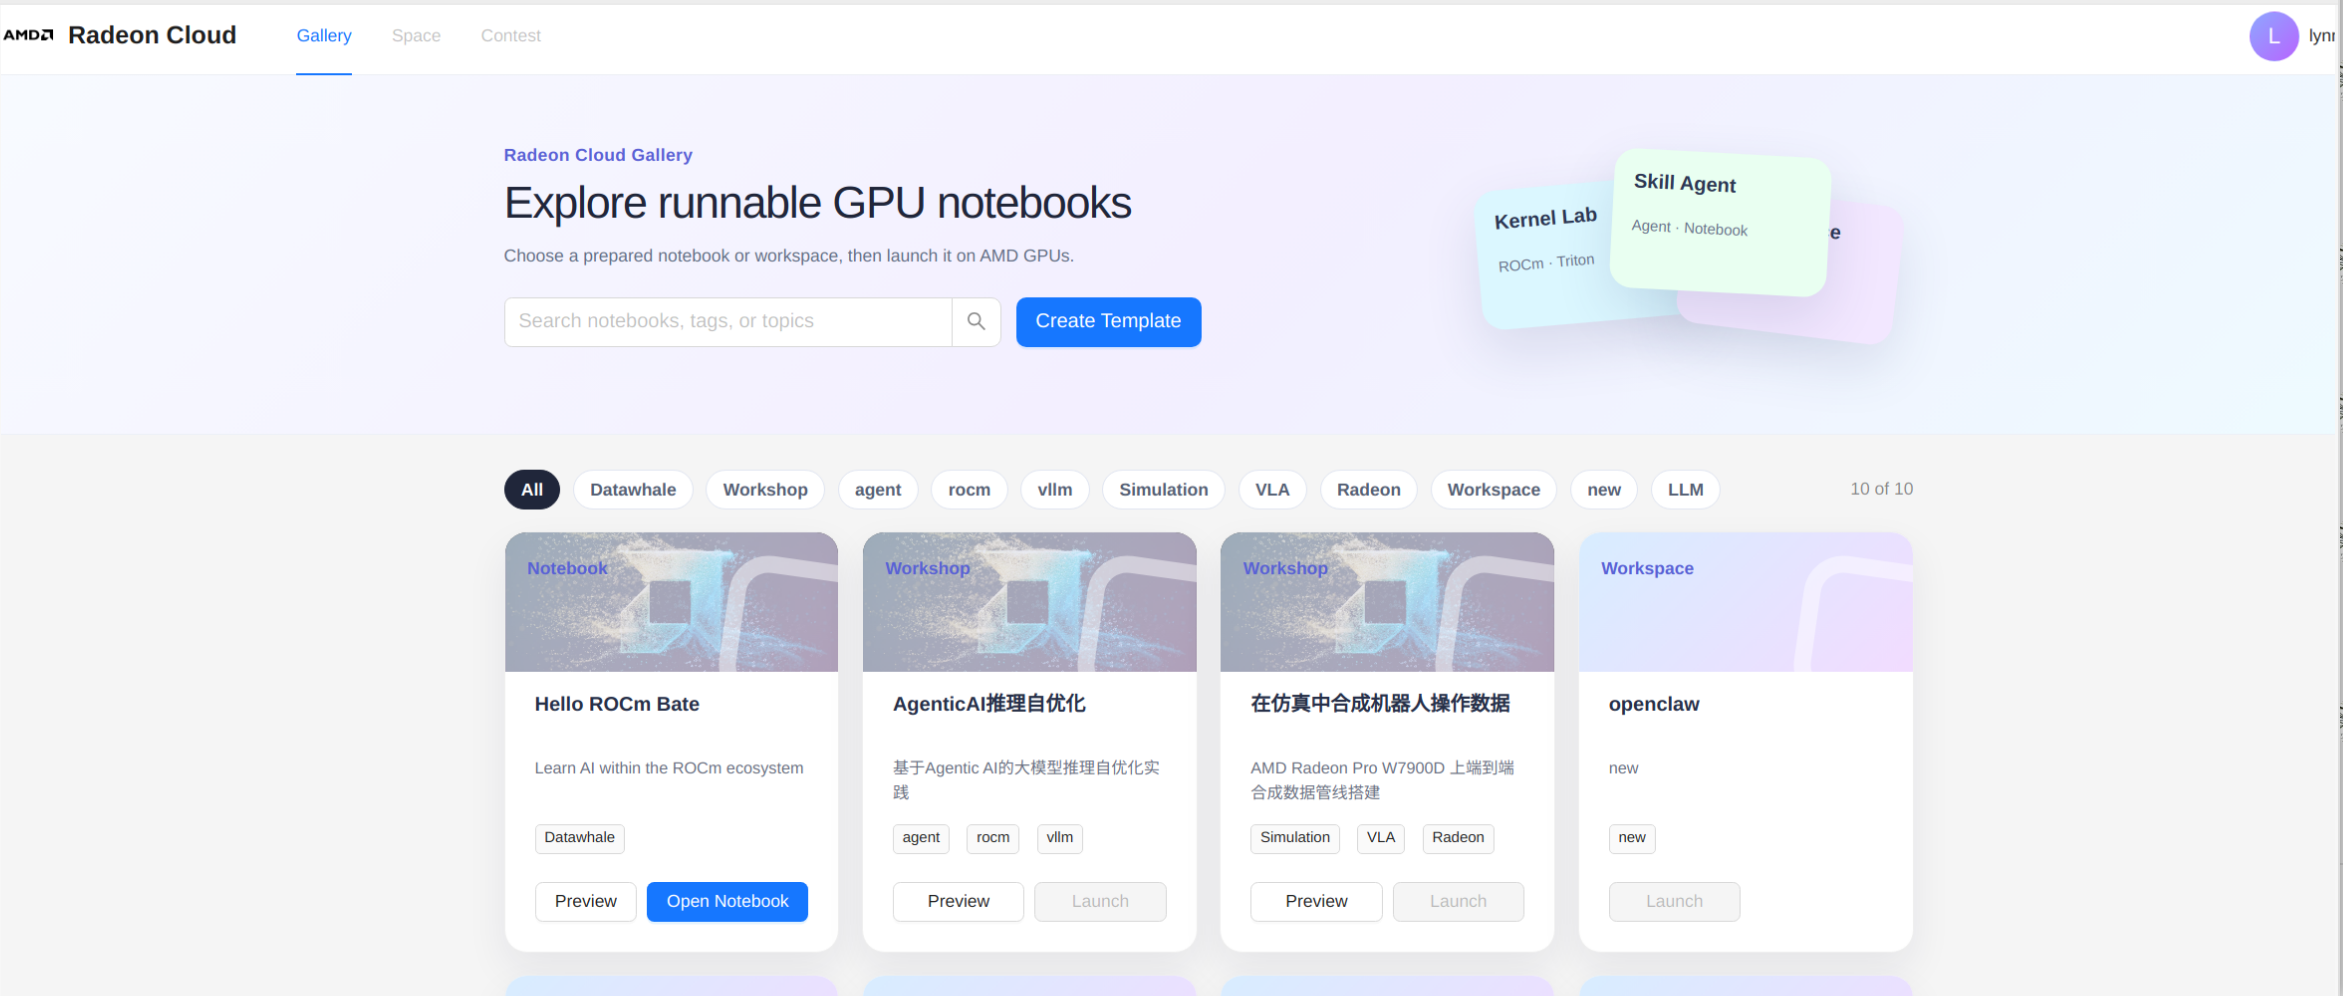This screenshot has width=2343, height=996.
Task: Filter by agent tag chip
Action: (878, 489)
